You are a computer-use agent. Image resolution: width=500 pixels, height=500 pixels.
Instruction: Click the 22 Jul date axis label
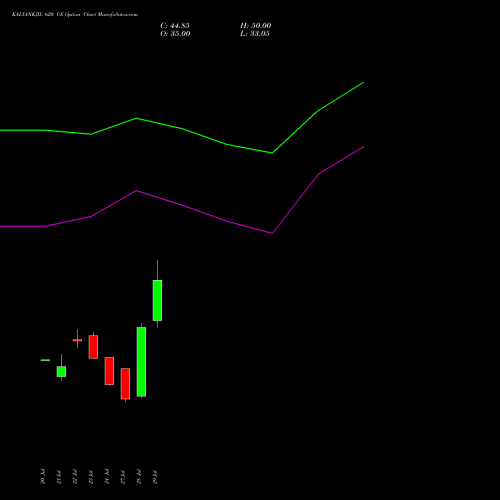[x=75, y=477]
